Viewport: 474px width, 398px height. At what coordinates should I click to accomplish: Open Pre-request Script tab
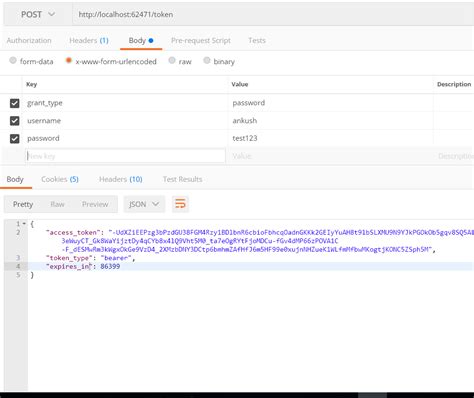pos(201,40)
